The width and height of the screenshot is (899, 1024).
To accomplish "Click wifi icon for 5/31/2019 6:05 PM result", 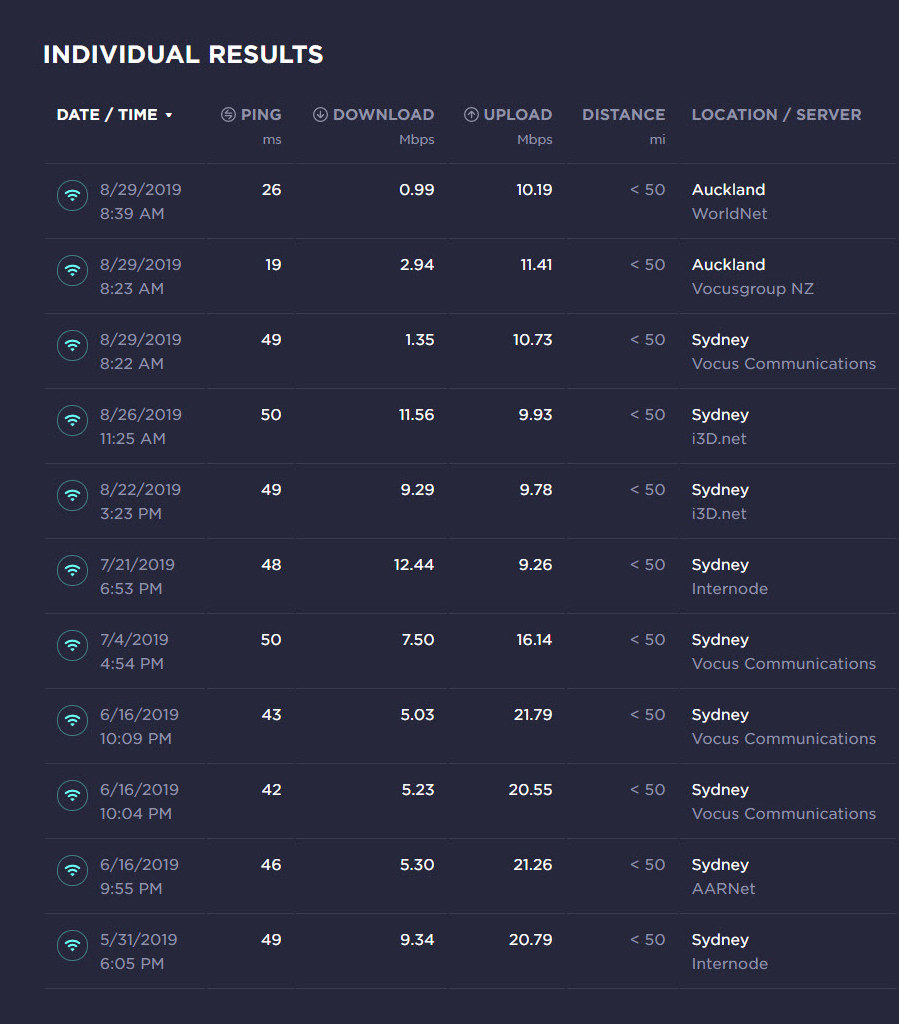I will coord(72,946).
